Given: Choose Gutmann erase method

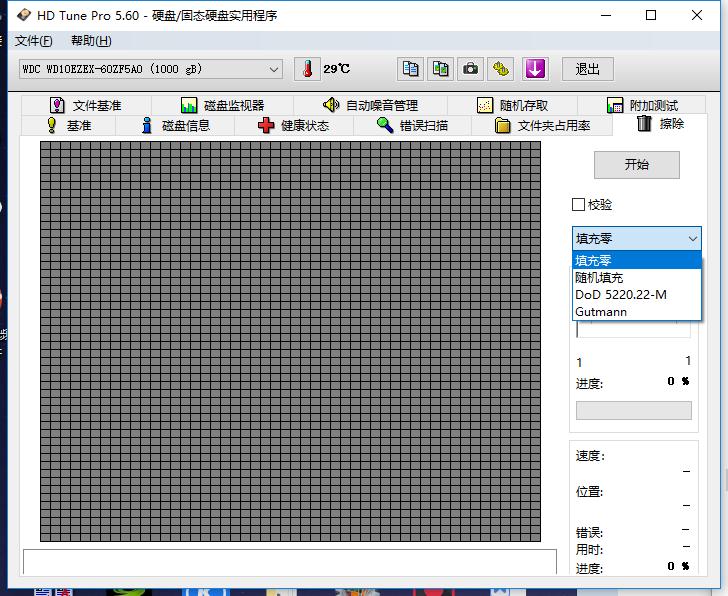Looking at the screenshot, I should click(637, 312).
